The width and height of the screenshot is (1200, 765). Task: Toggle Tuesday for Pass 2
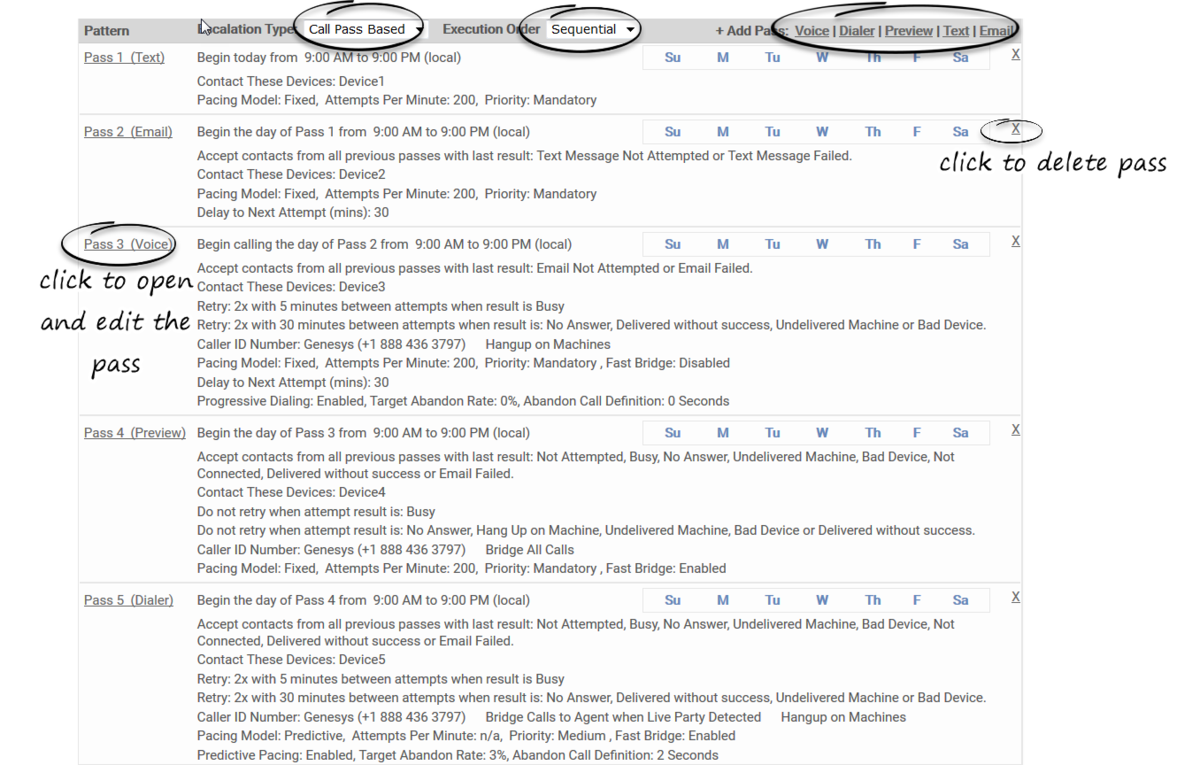(772, 132)
